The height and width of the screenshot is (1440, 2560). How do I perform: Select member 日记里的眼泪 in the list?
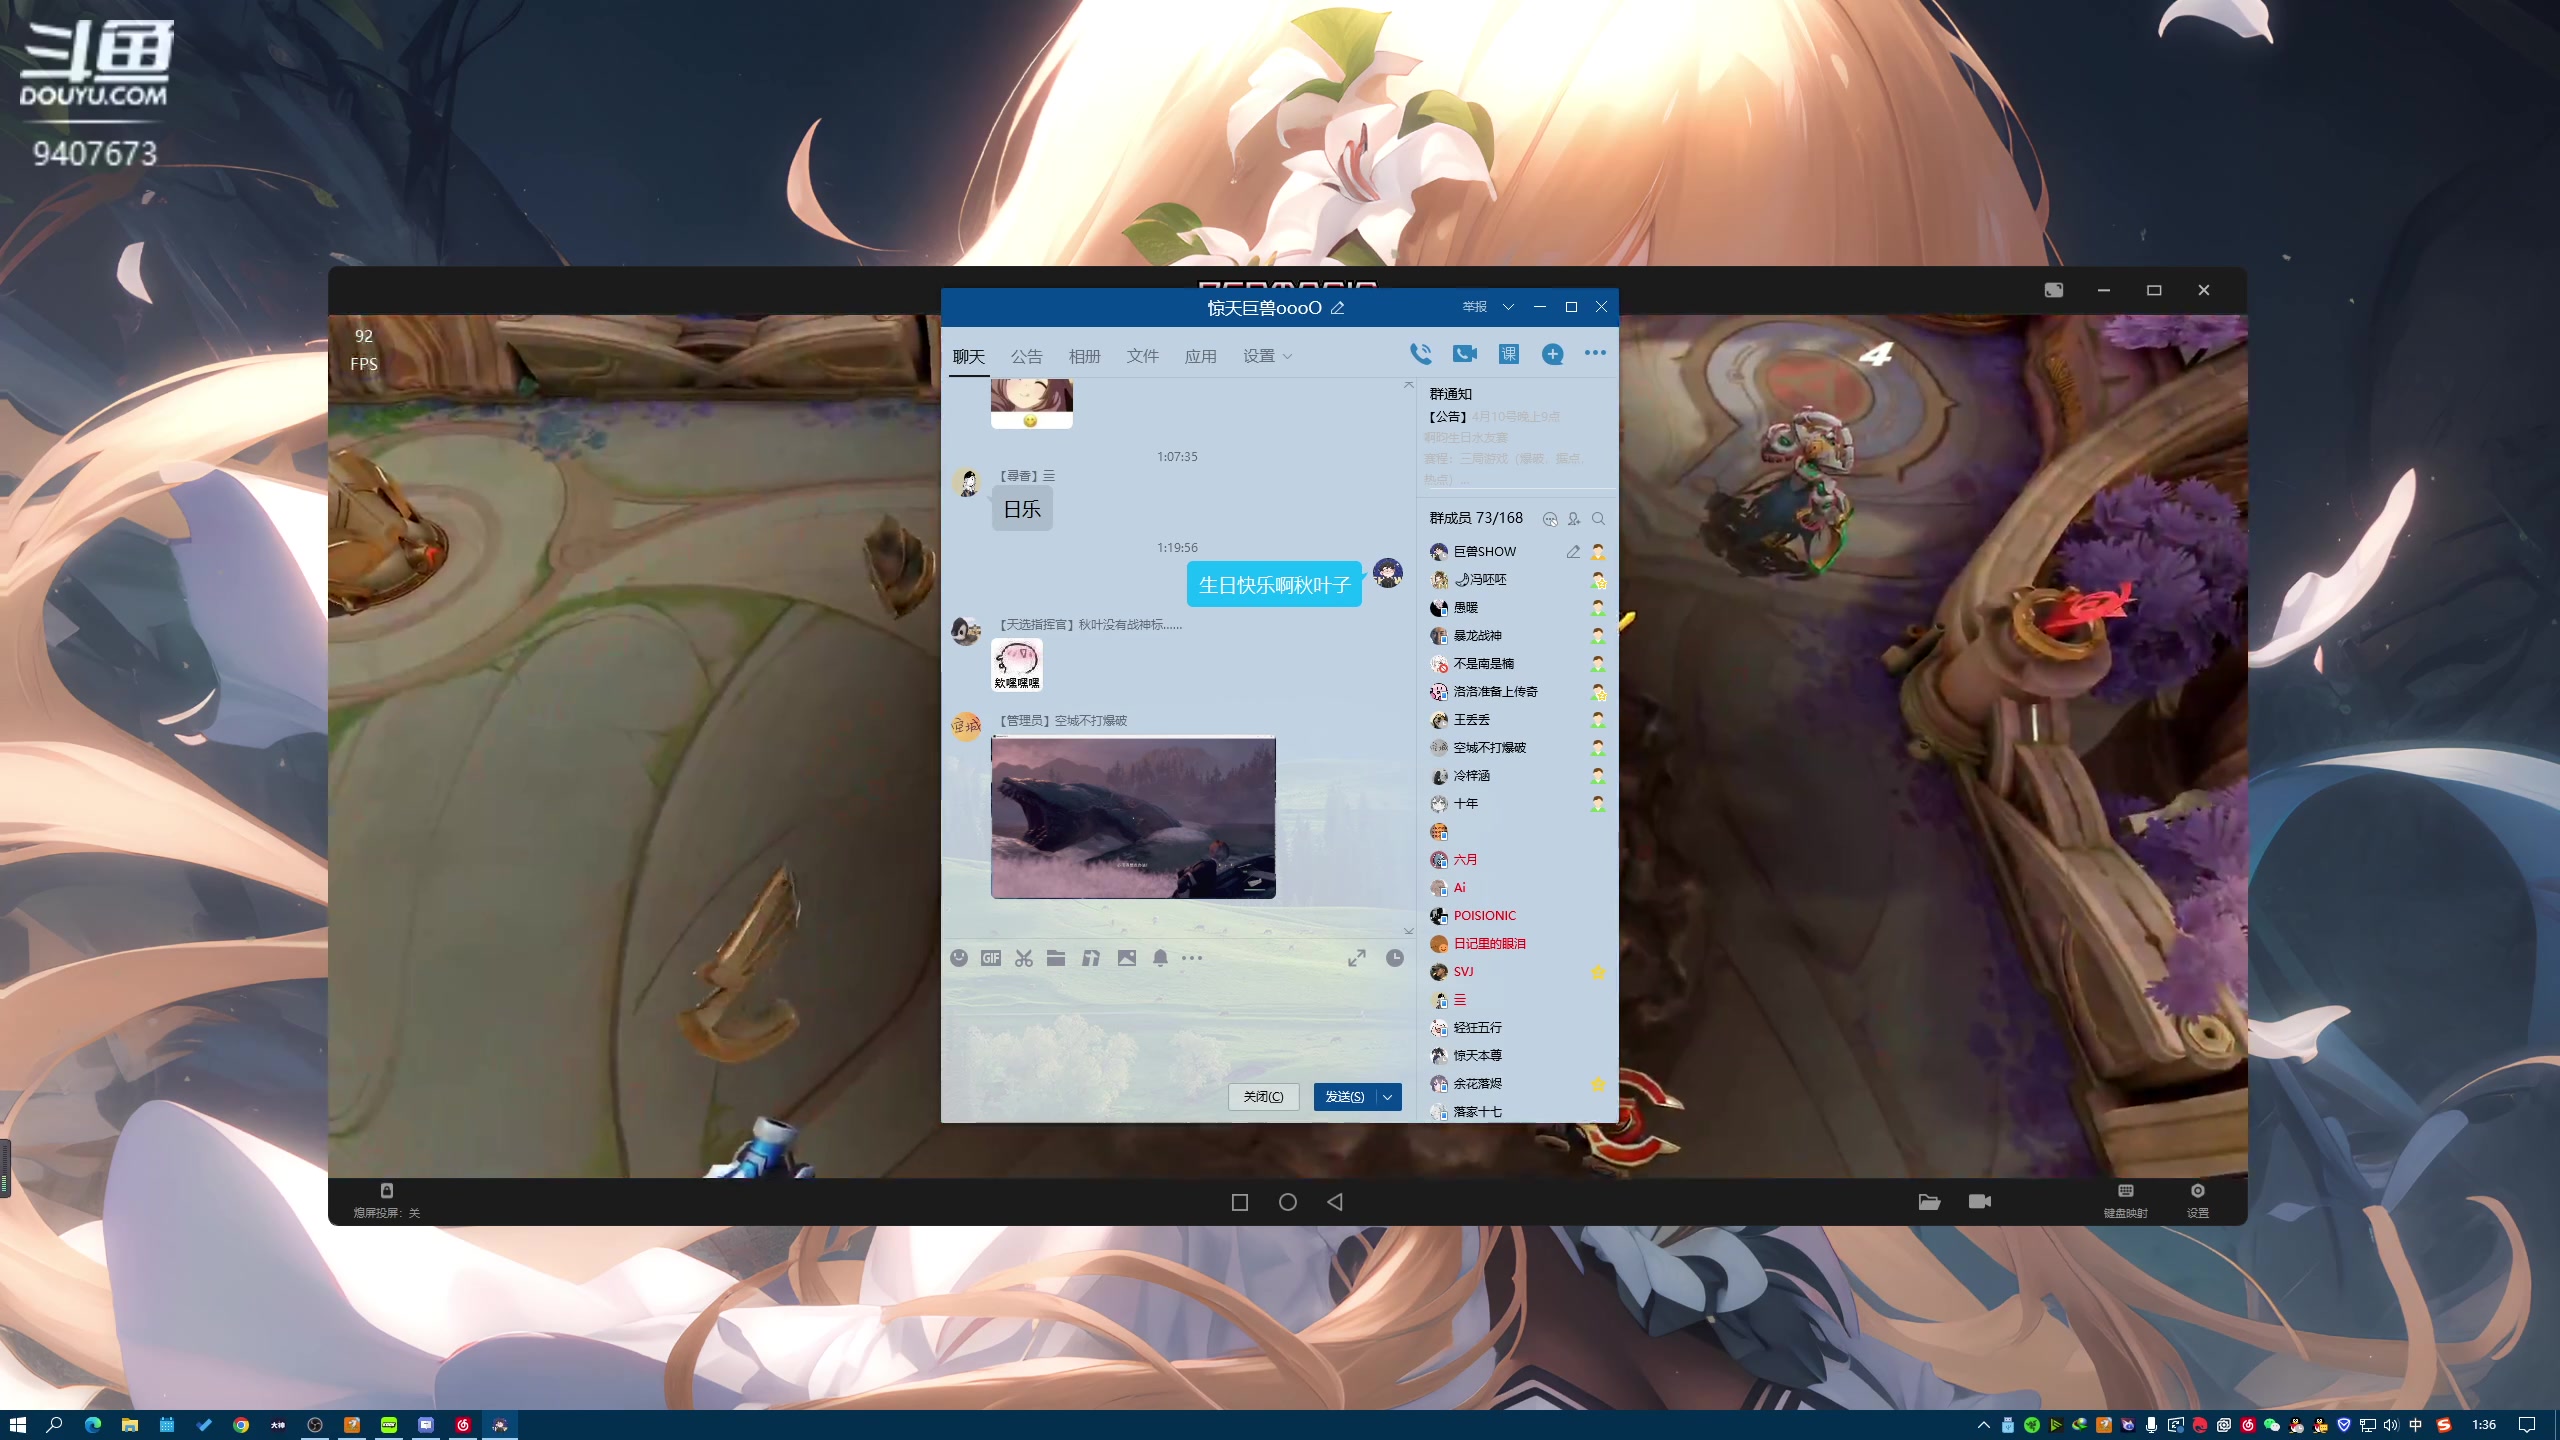click(x=1516, y=944)
